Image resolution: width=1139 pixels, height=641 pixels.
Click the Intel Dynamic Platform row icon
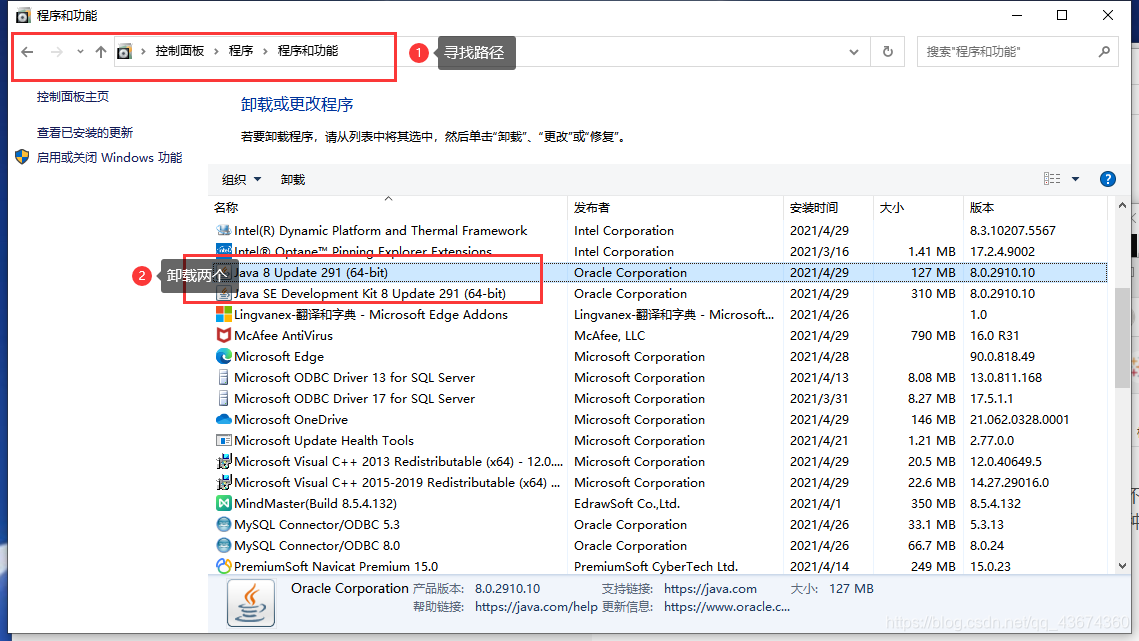pyautogui.click(x=224, y=230)
